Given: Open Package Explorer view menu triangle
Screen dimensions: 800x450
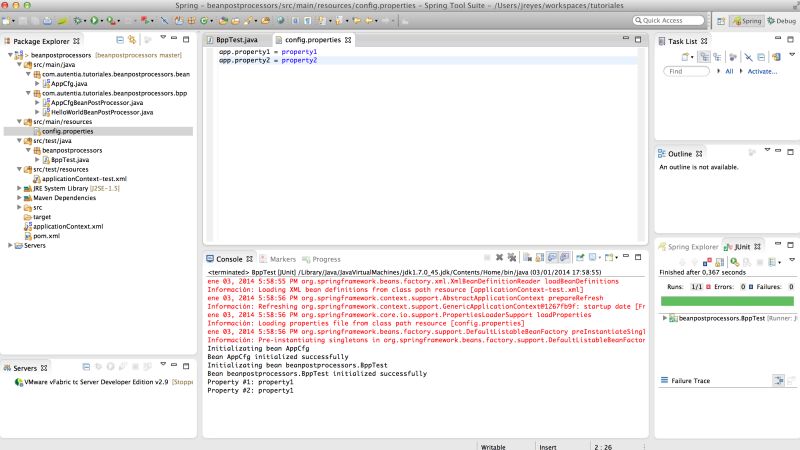Looking at the screenshot, I should (x=163, y=37).
